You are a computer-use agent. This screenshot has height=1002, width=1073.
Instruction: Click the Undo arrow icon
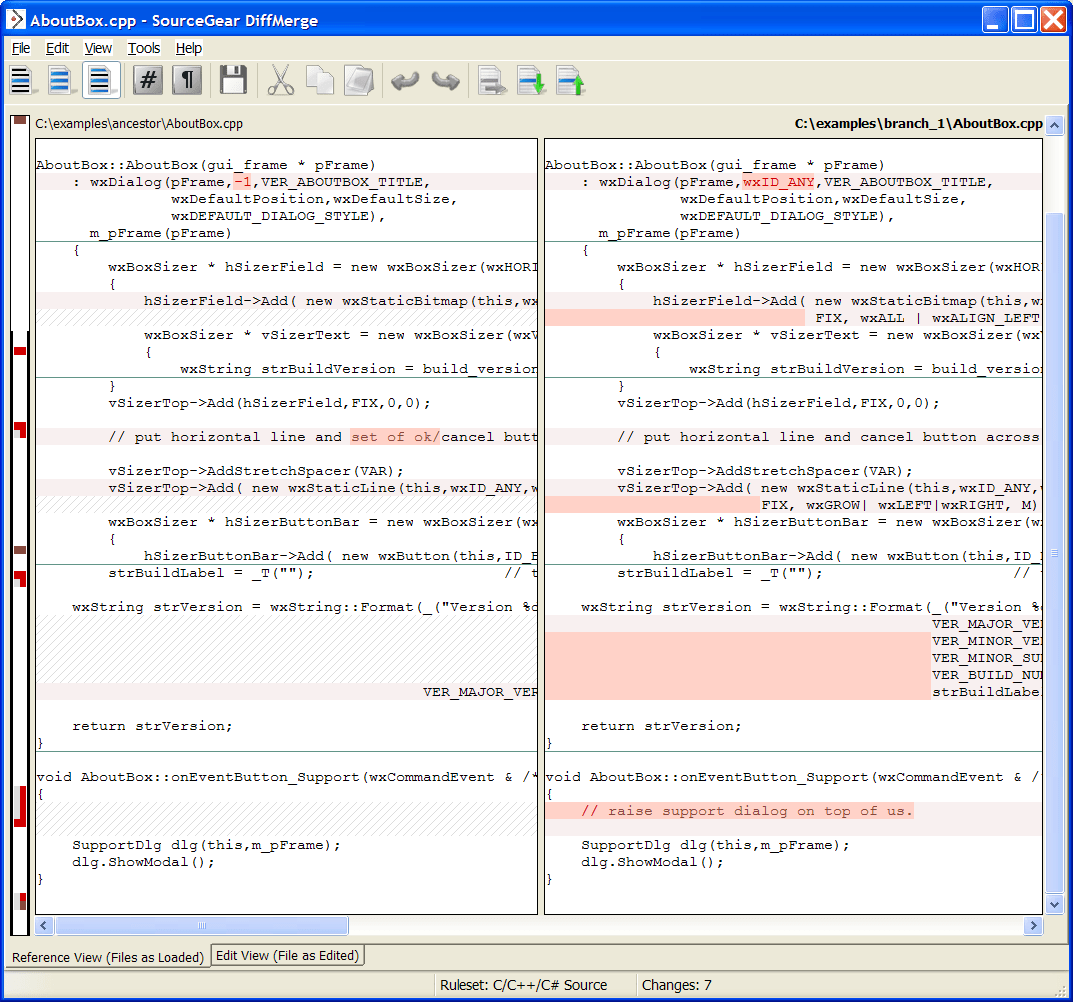404,81
